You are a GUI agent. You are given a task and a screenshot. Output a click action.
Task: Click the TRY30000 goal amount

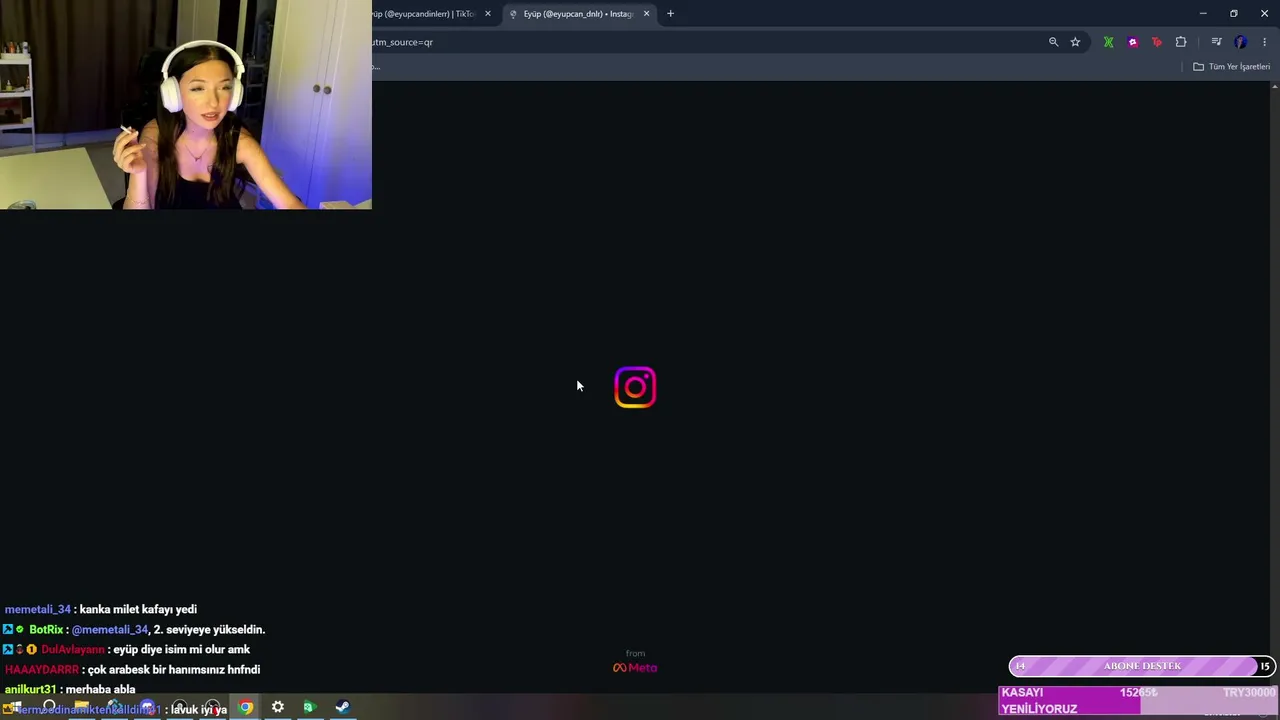pyautogui.click(x=1249, y=692)
